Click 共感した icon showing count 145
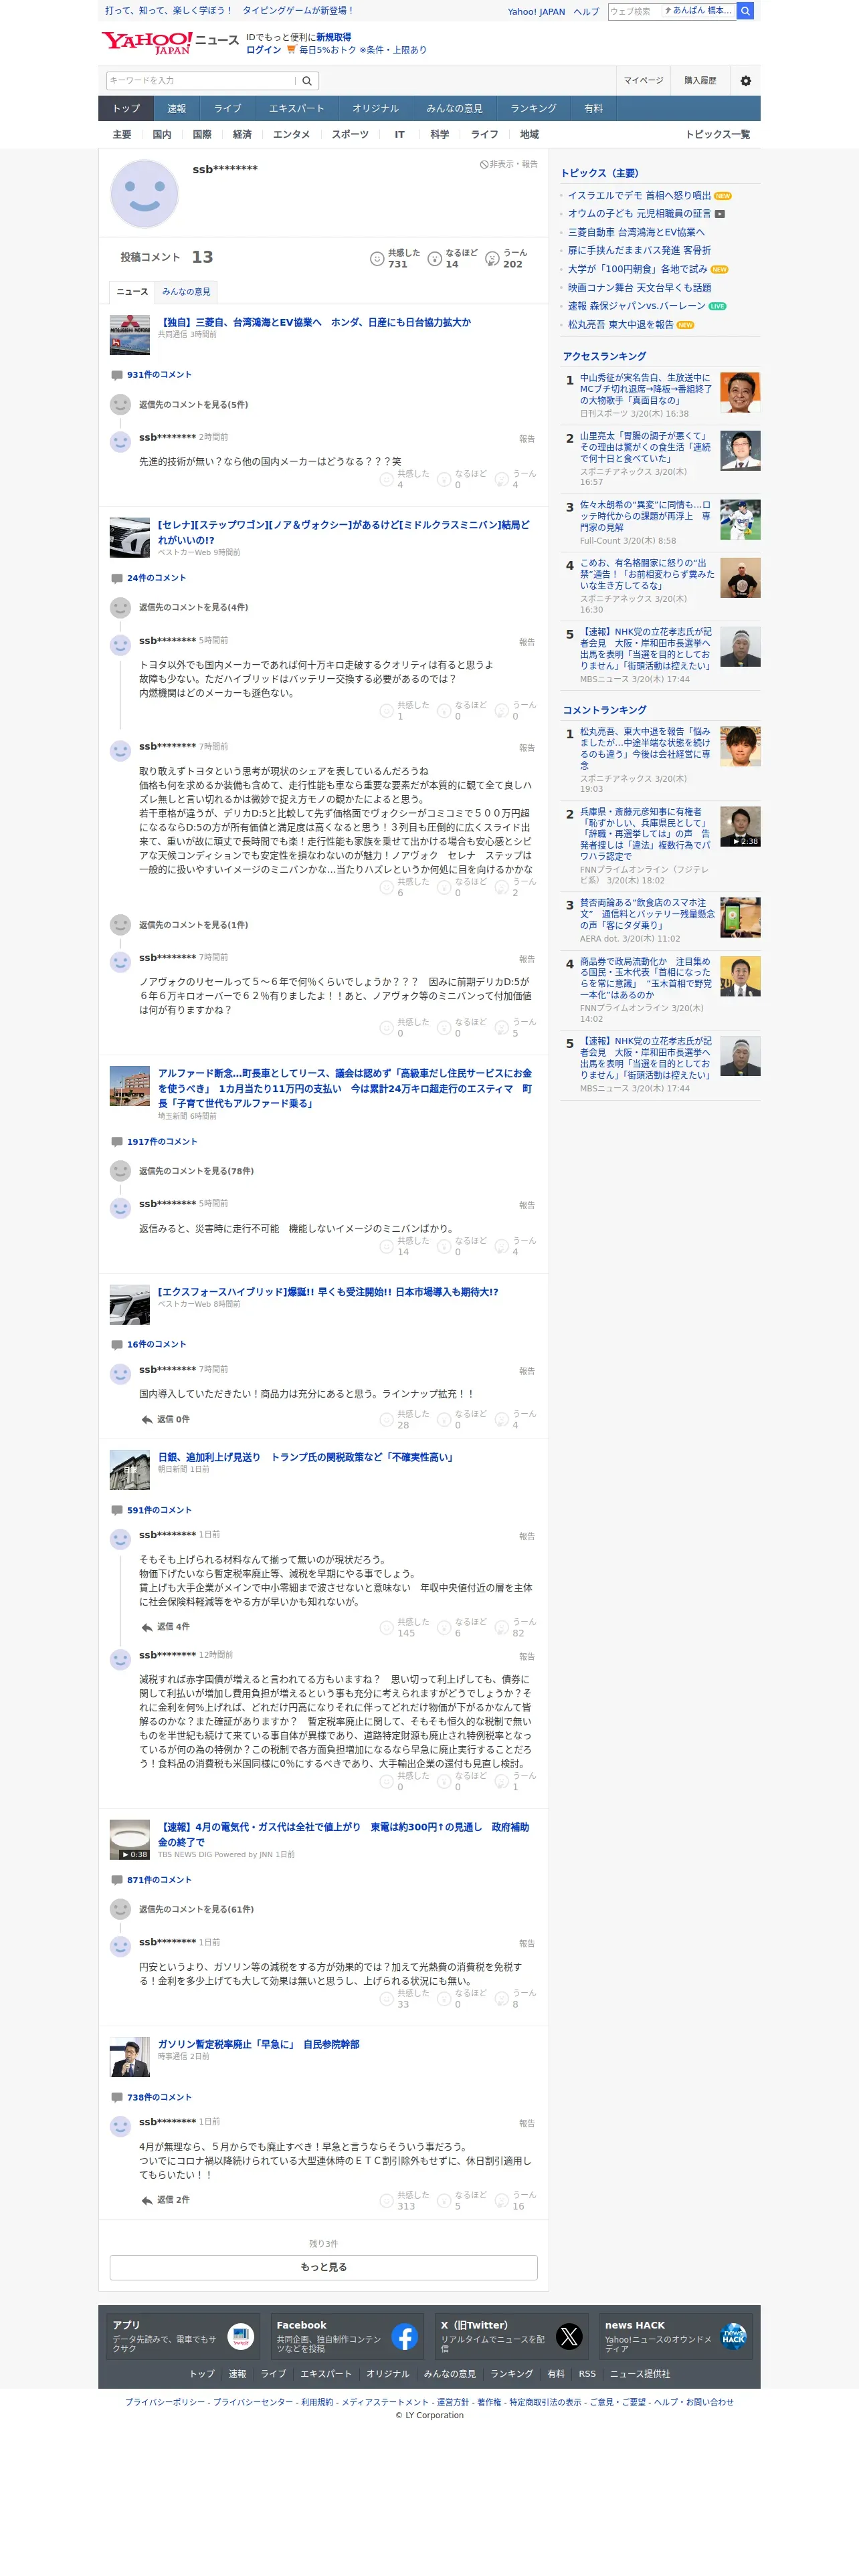Screen dimensions: 859x2576 tap(387, 1628)
